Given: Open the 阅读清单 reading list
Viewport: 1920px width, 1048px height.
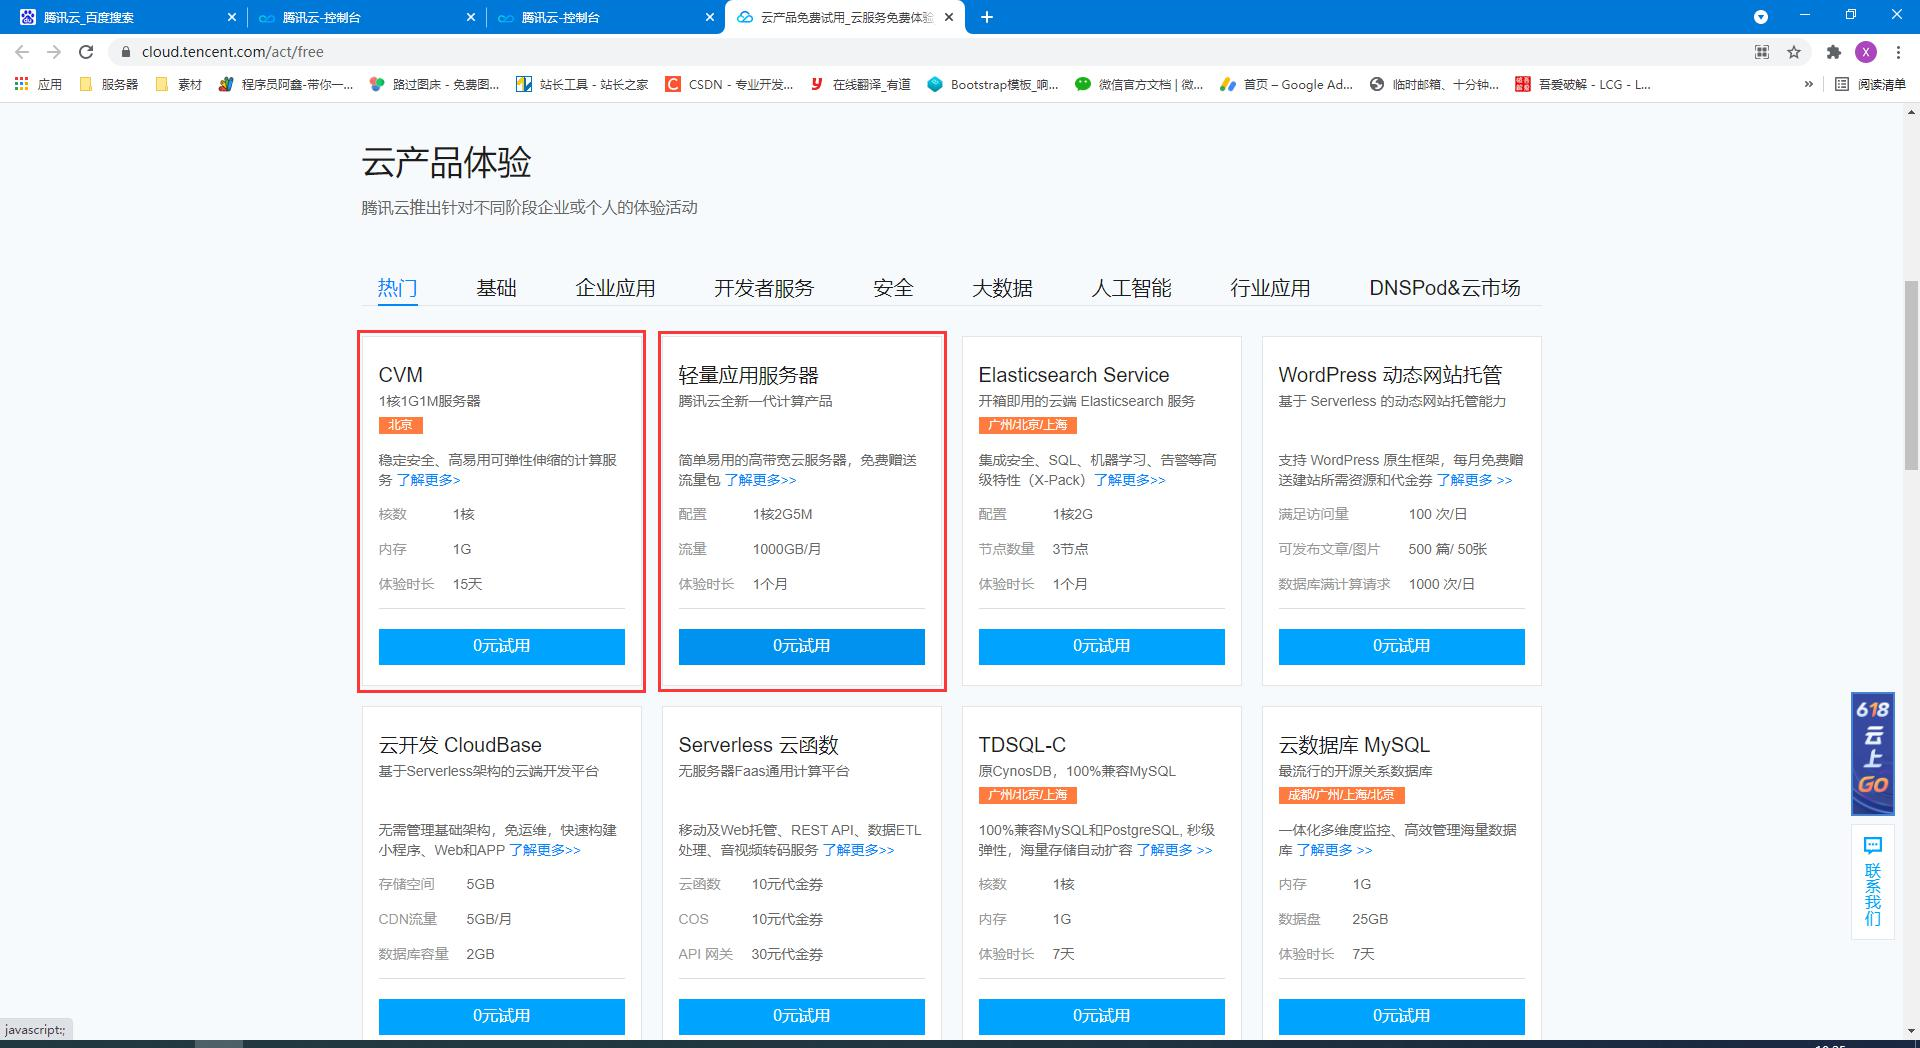Looking at the screenshot, I should (1871, 85).
